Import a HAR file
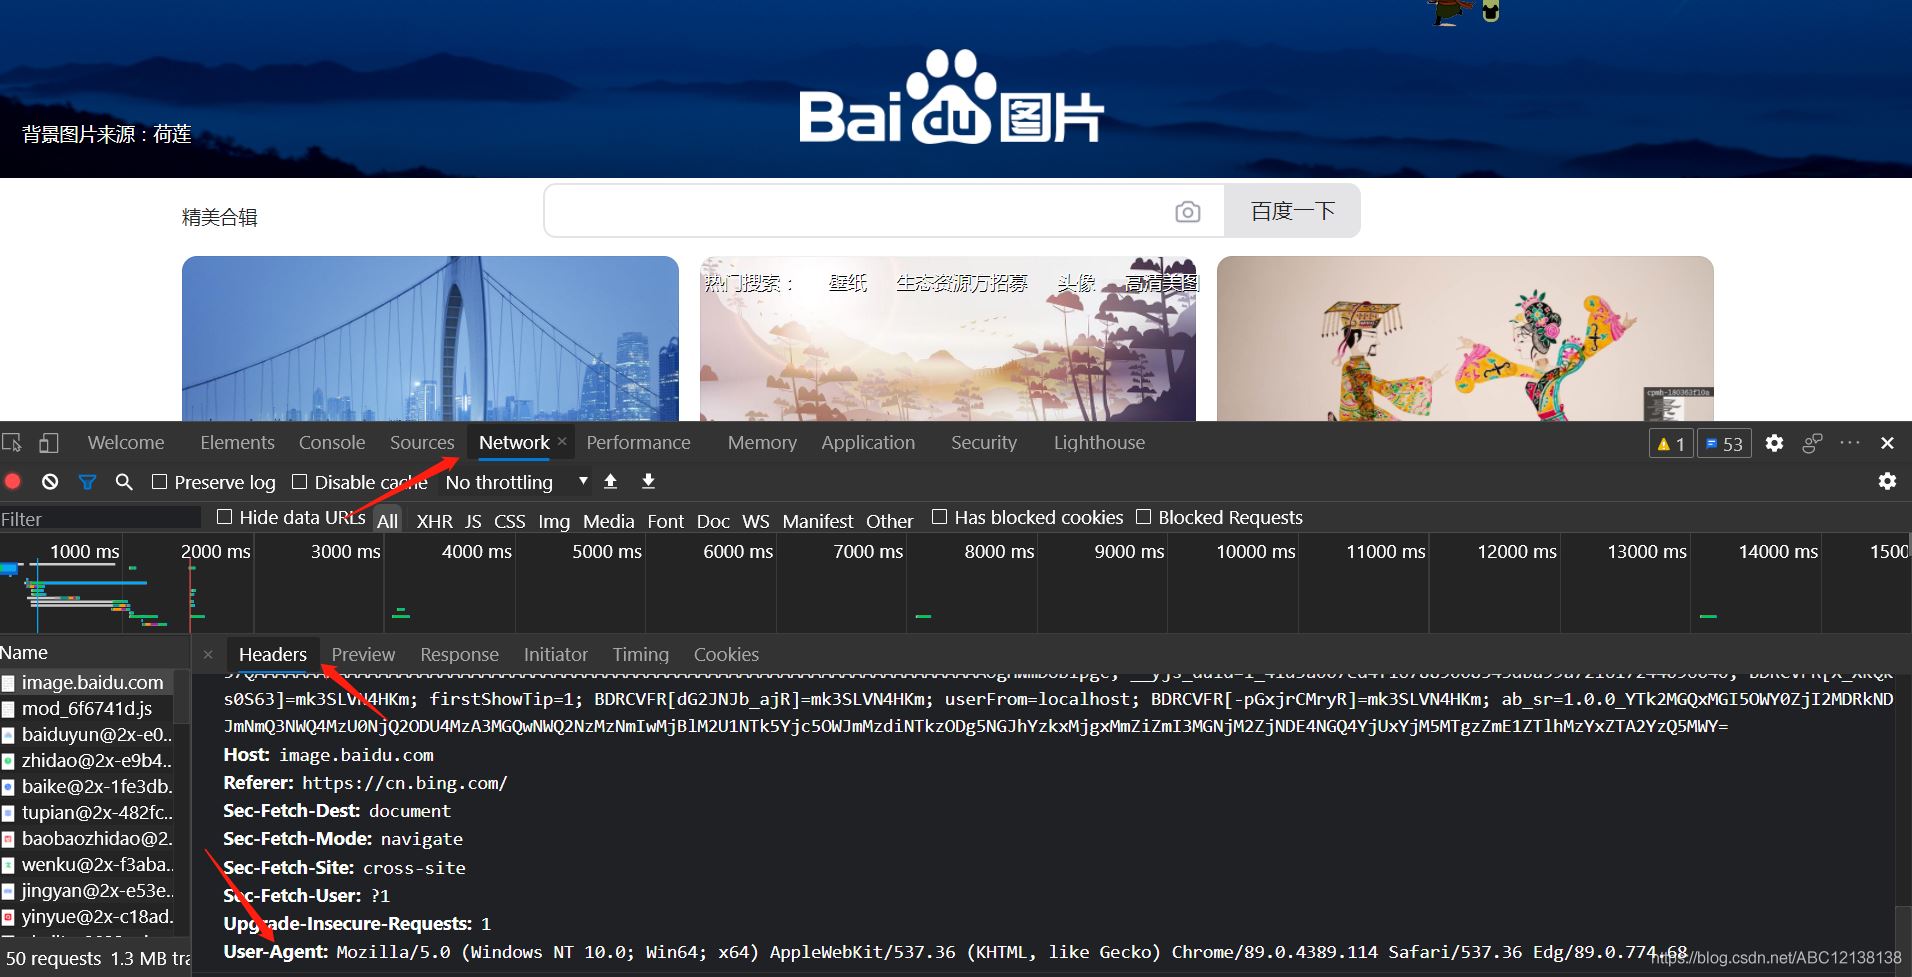This screenshot has height=977, width=1912. 610,481
